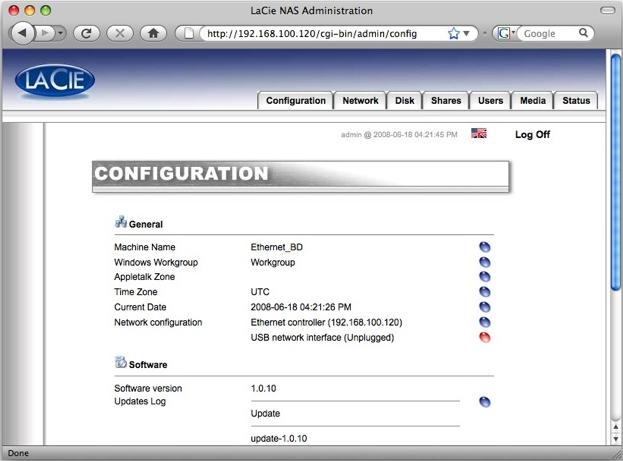Click the LaCie logo
The image size is (623, 461).
click(55, 82)
